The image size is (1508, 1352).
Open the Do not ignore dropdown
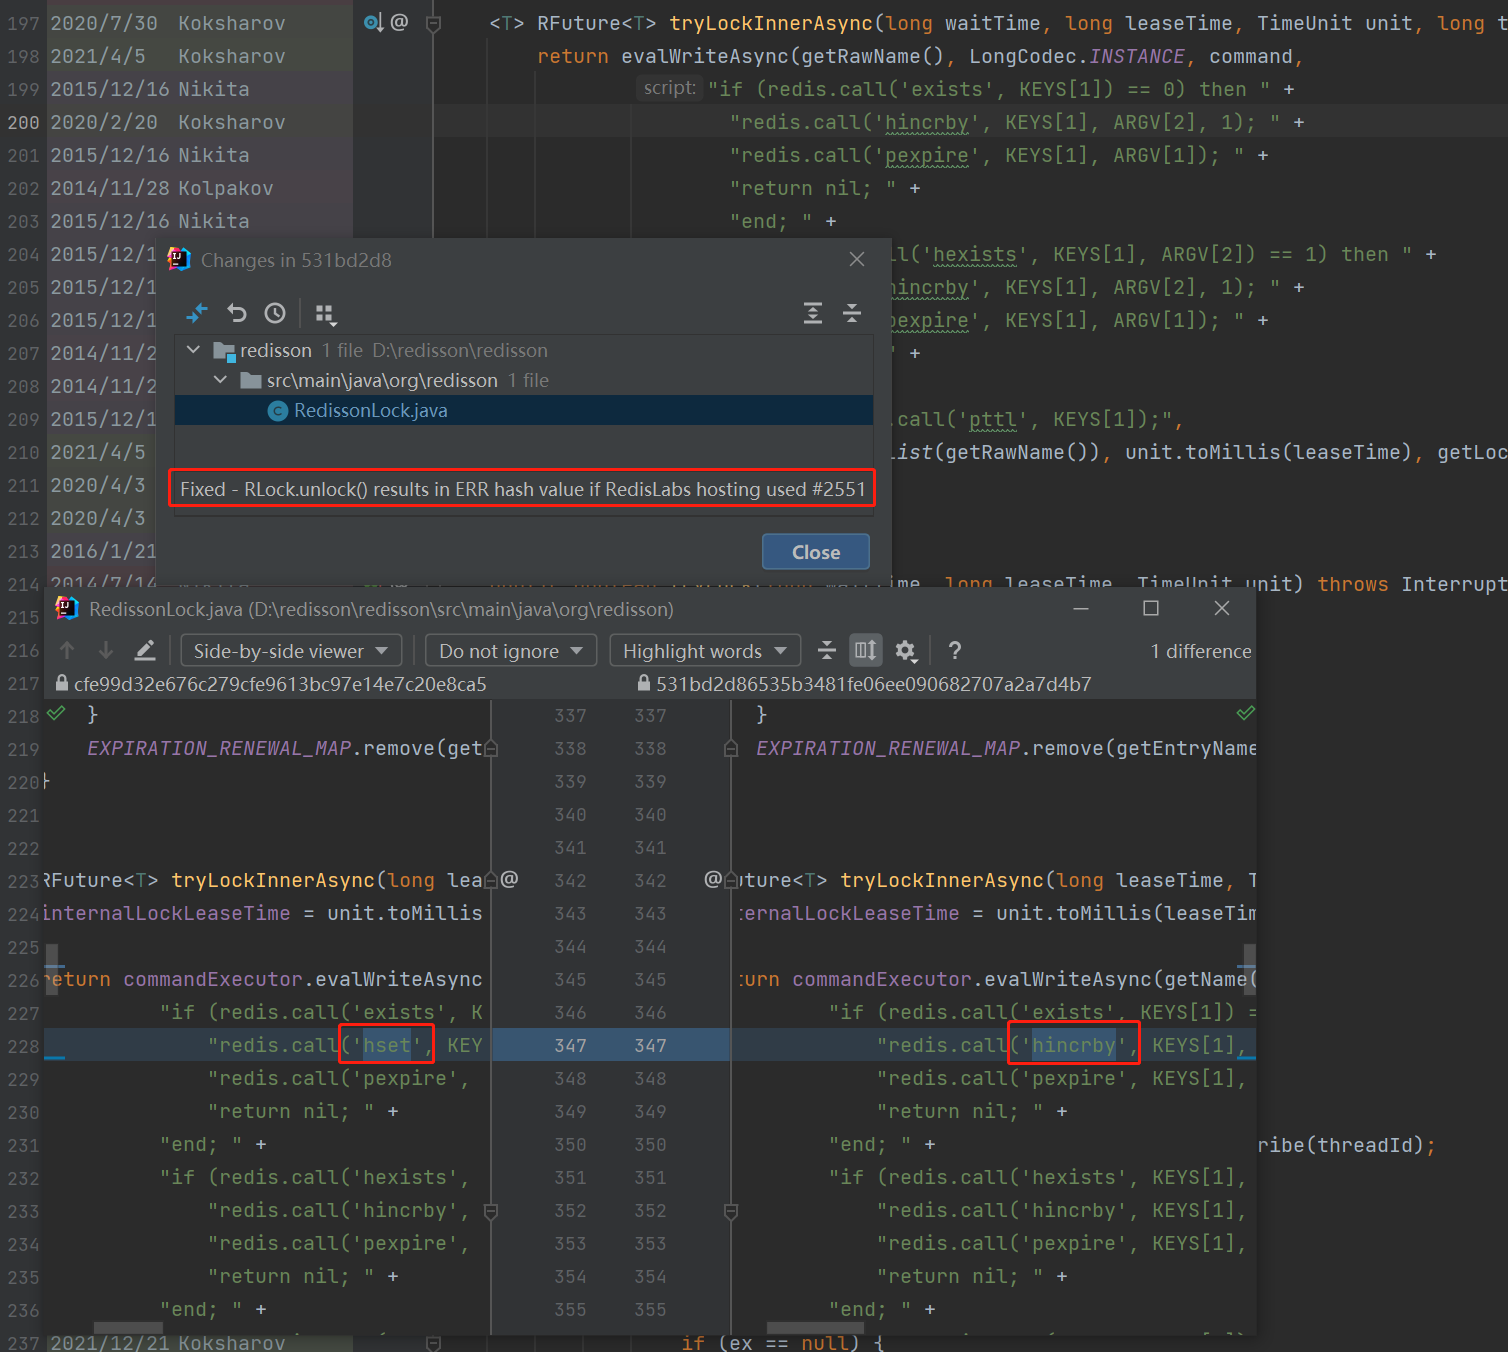tap(511, 651)
